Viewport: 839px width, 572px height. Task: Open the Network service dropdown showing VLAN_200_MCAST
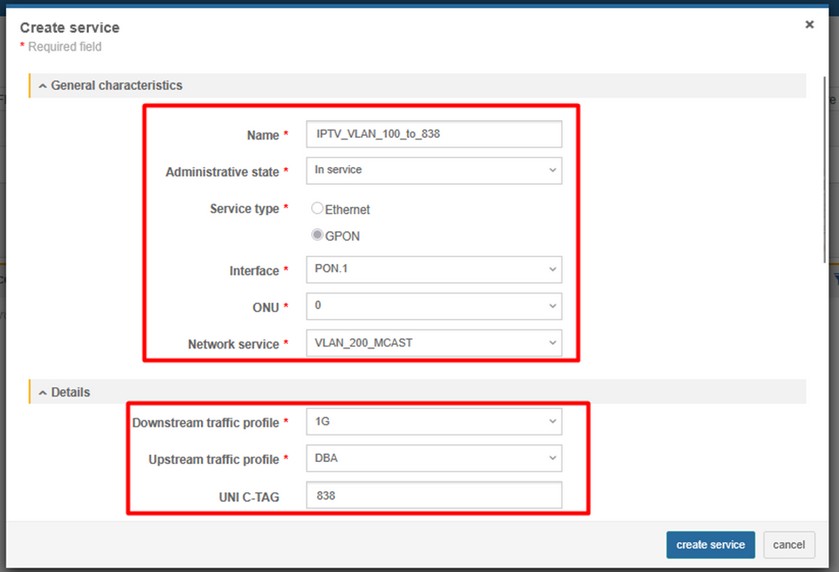tap(434, 343)
